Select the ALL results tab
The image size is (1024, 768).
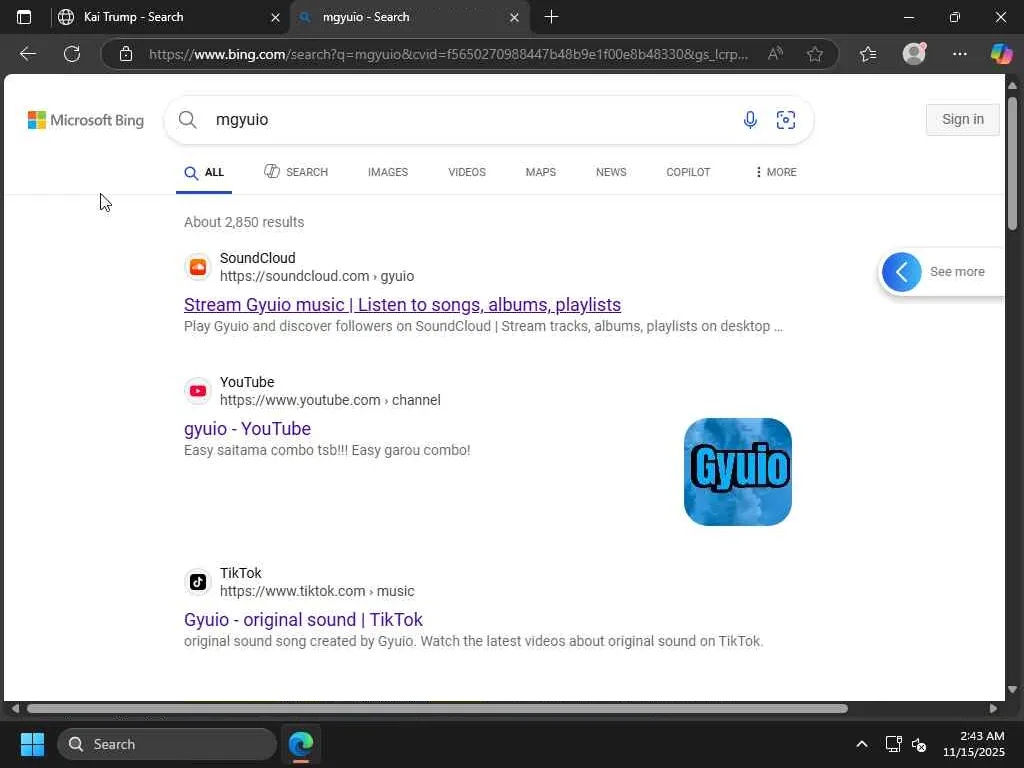tap(204, 172)
